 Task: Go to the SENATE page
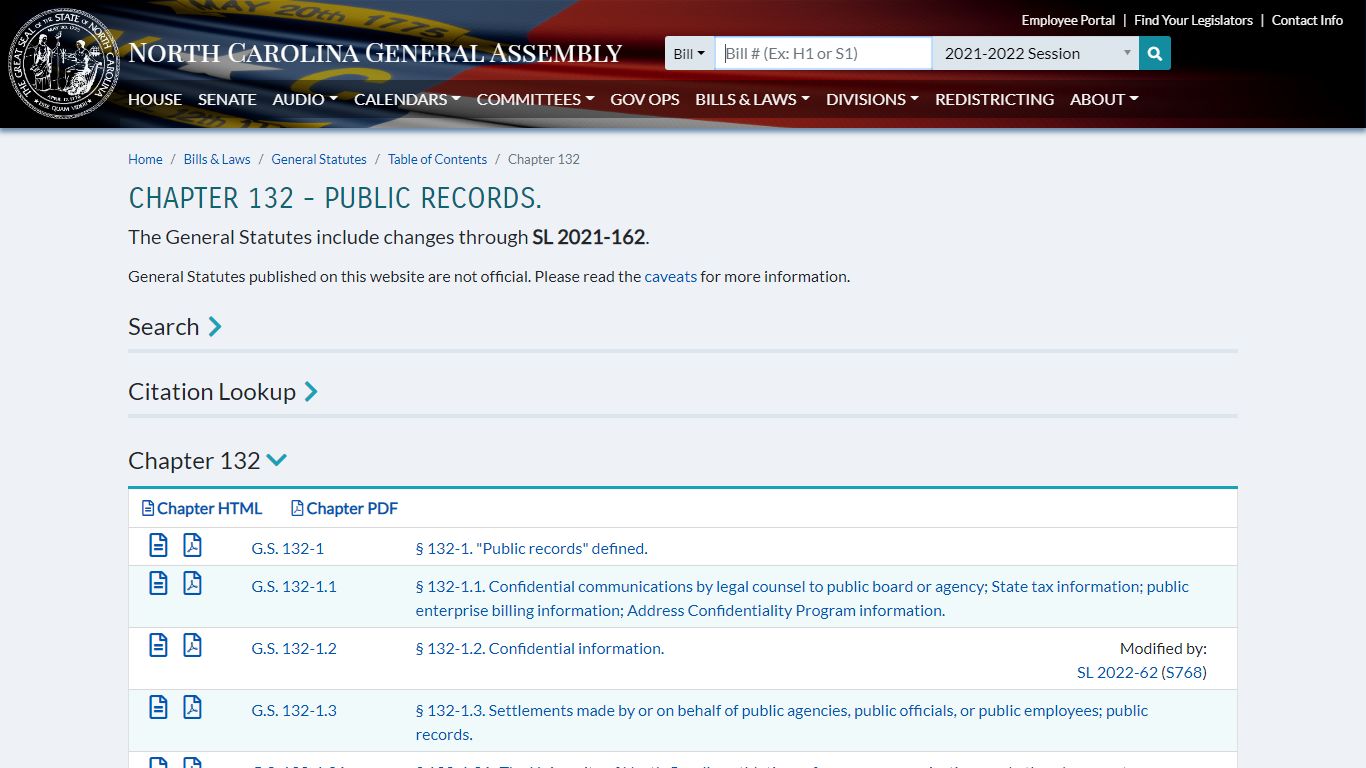[x=227, y=99]
